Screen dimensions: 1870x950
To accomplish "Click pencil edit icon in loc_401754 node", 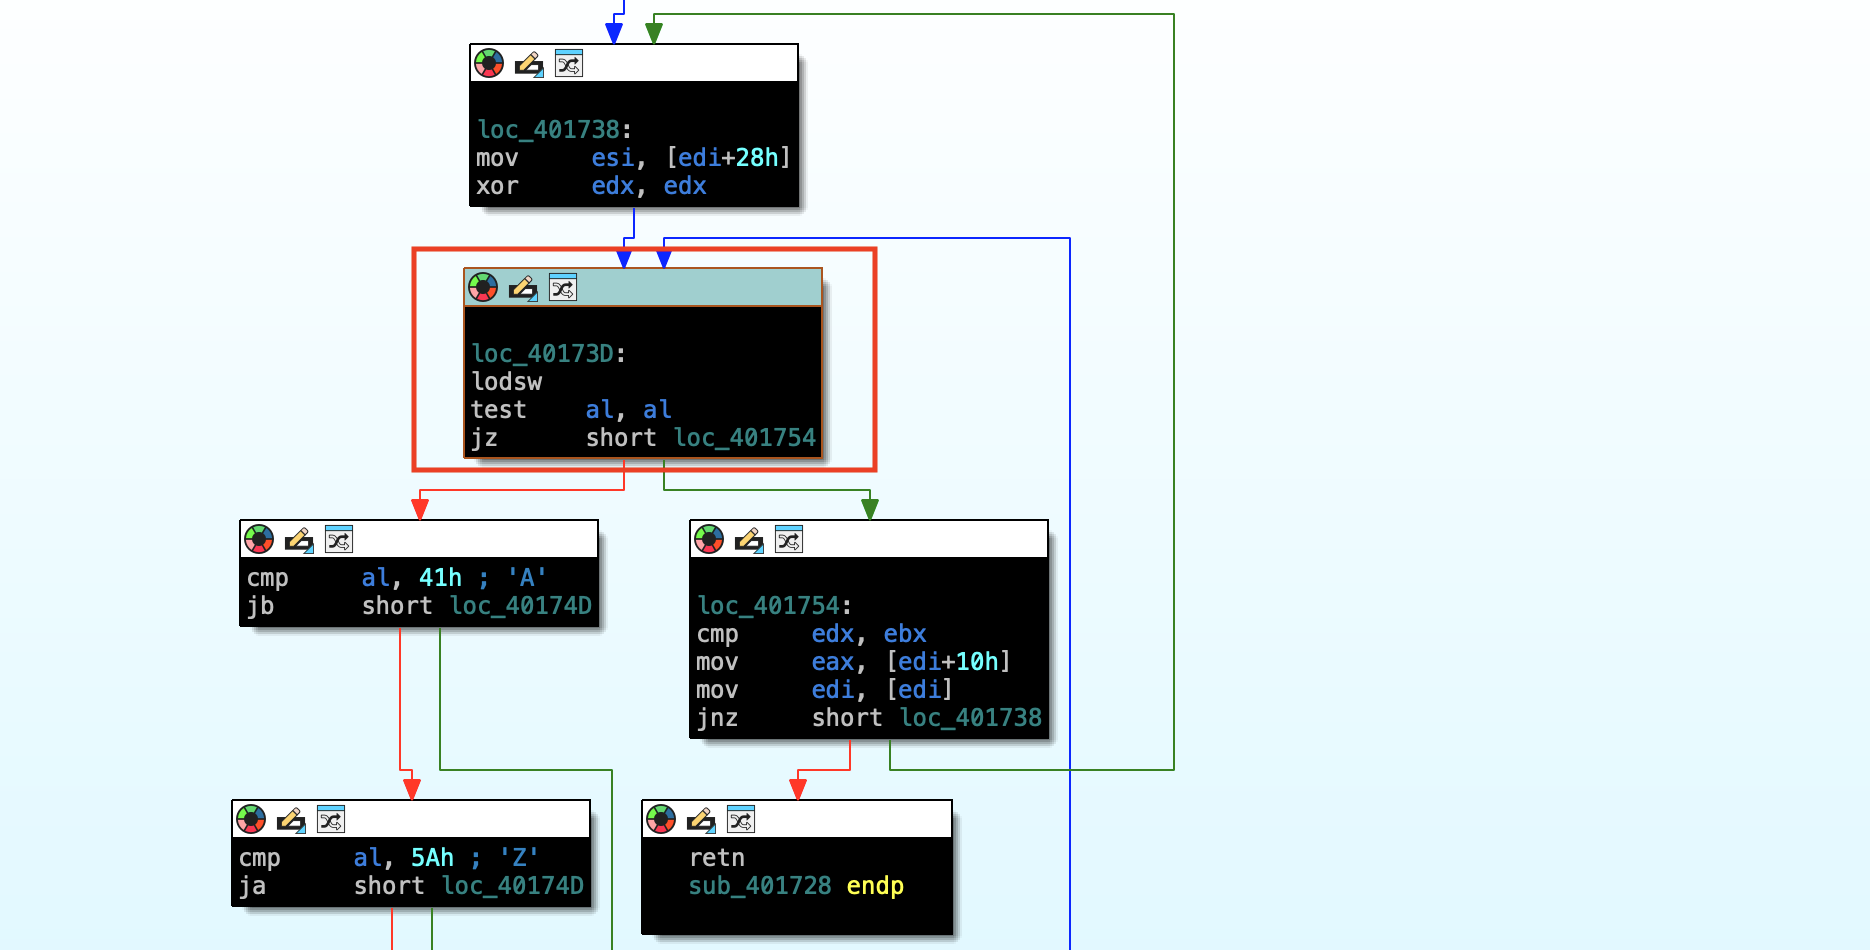I will [749, 540].
